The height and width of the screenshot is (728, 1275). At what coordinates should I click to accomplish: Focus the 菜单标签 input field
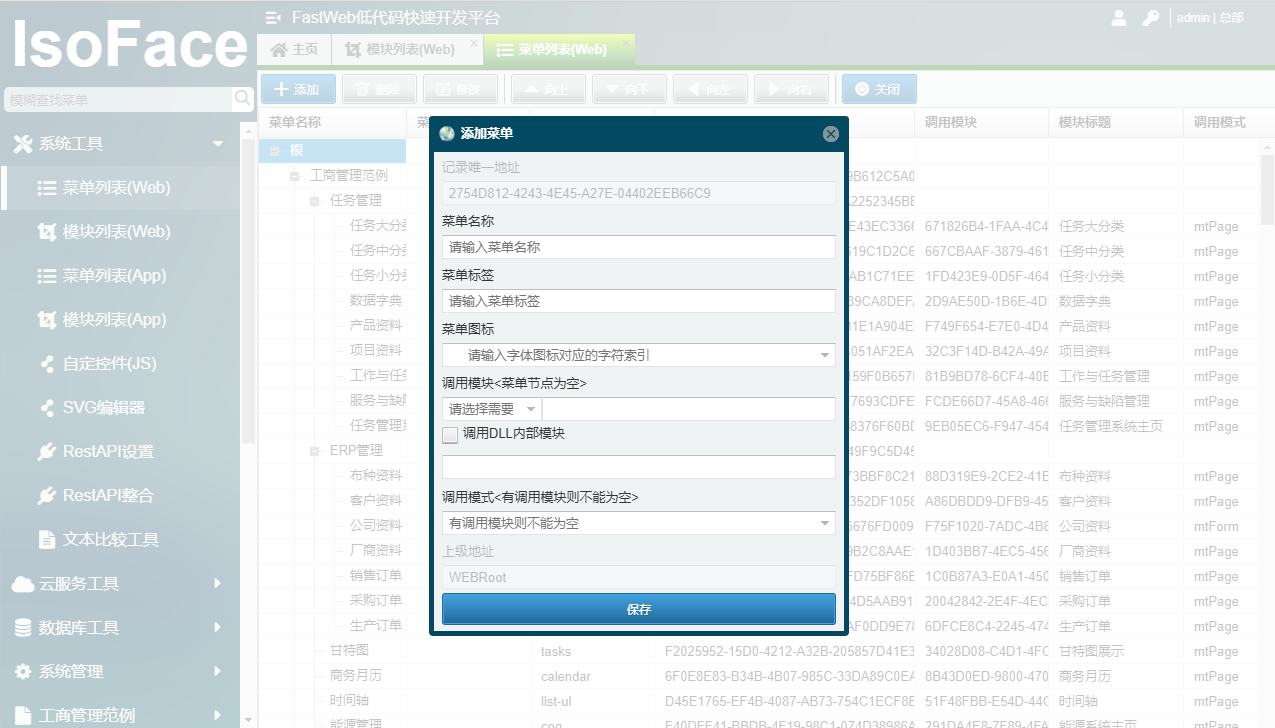pyautogui.click(x=638, y=301)
